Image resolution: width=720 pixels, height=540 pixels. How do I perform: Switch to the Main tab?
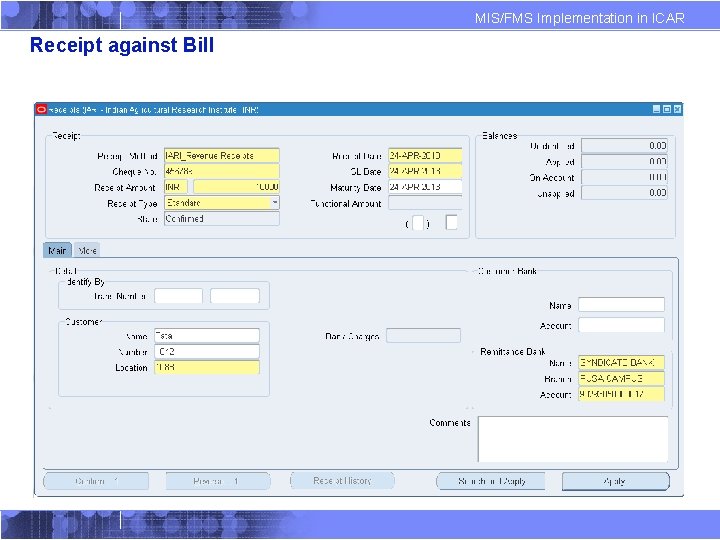point(57,250)
